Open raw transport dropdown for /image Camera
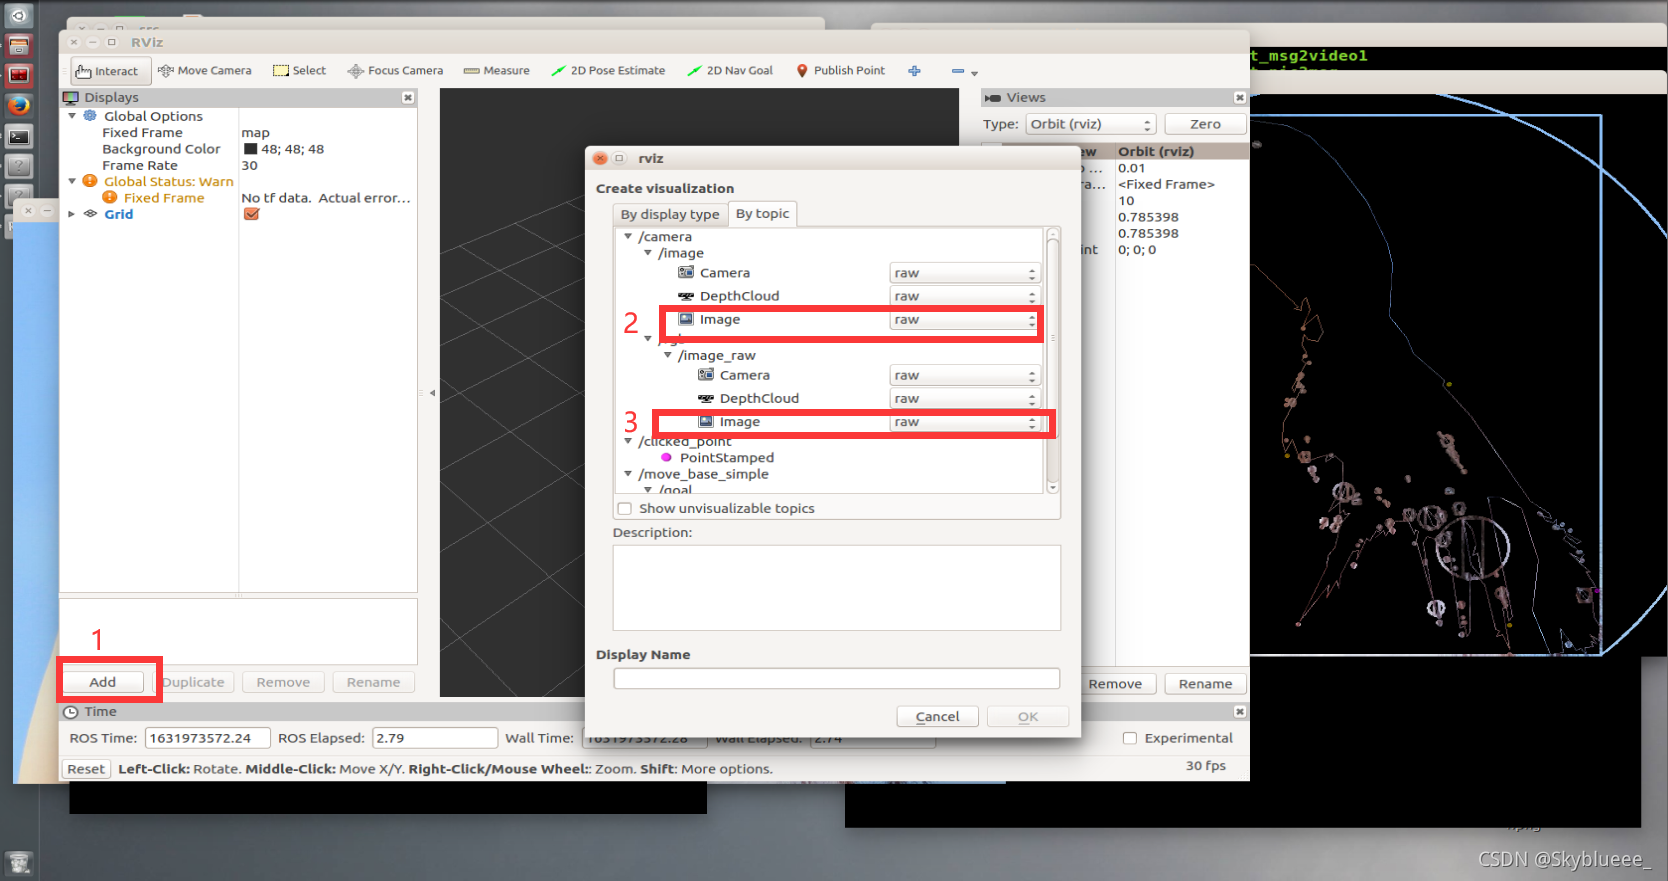This screenshot has width=1668, height=881. coord(965,273)
